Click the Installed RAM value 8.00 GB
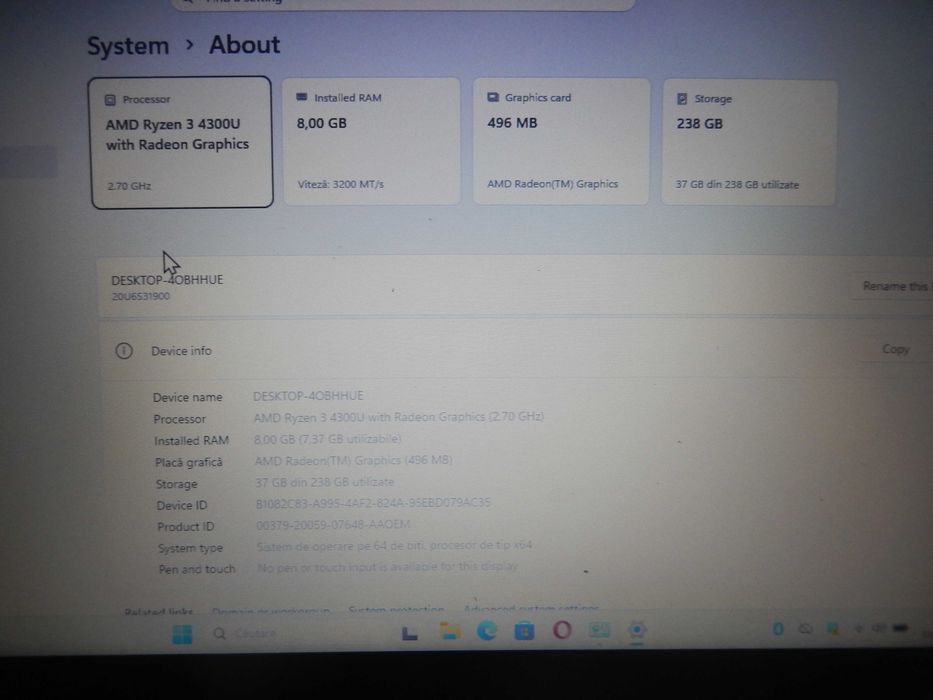This screenshot has width=933, height=700. [x=327, y=439]
